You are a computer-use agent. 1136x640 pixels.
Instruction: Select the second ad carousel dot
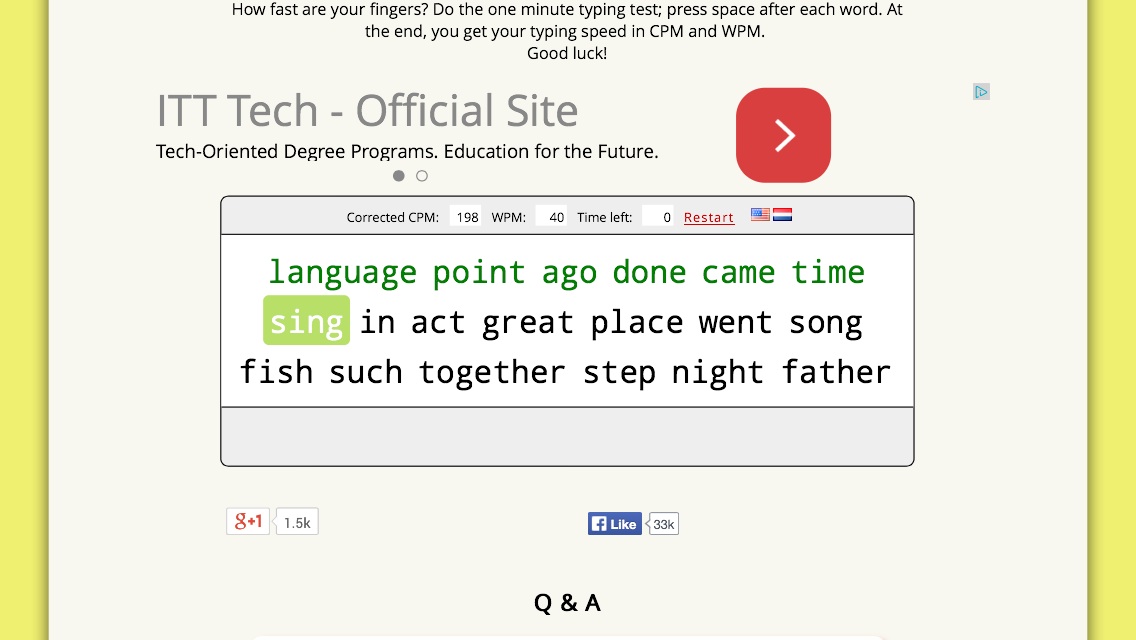[x=422, y=175]
